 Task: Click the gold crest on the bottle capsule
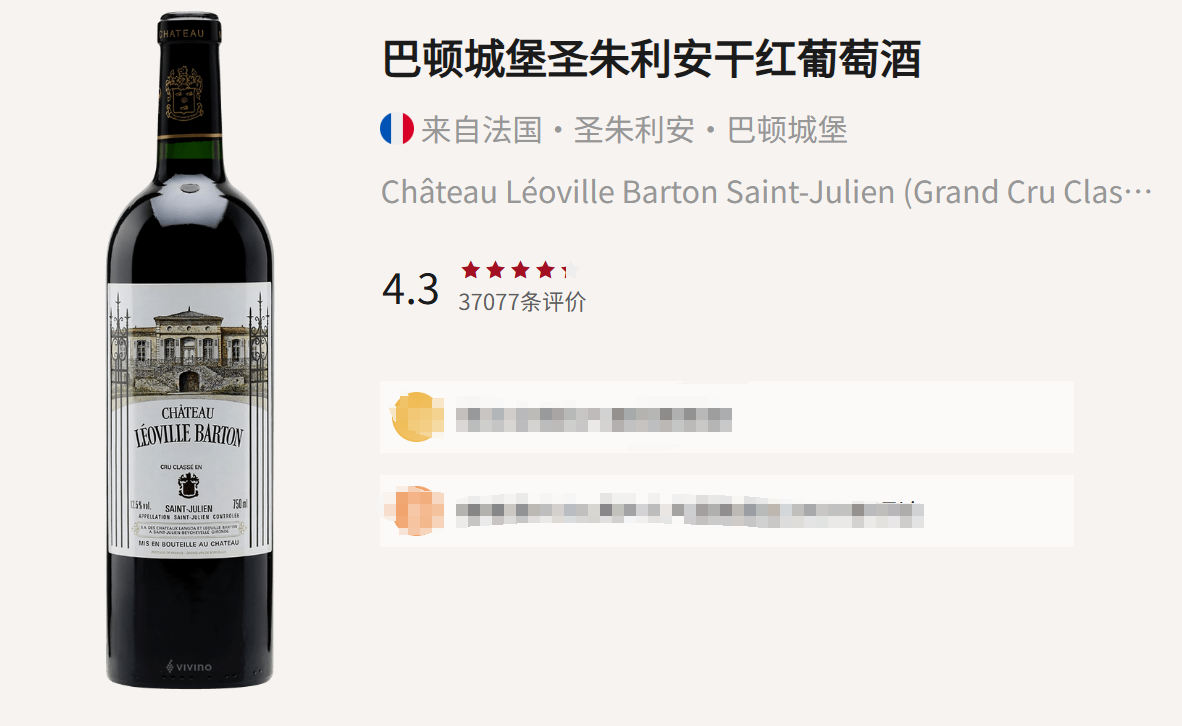[184, 93]
